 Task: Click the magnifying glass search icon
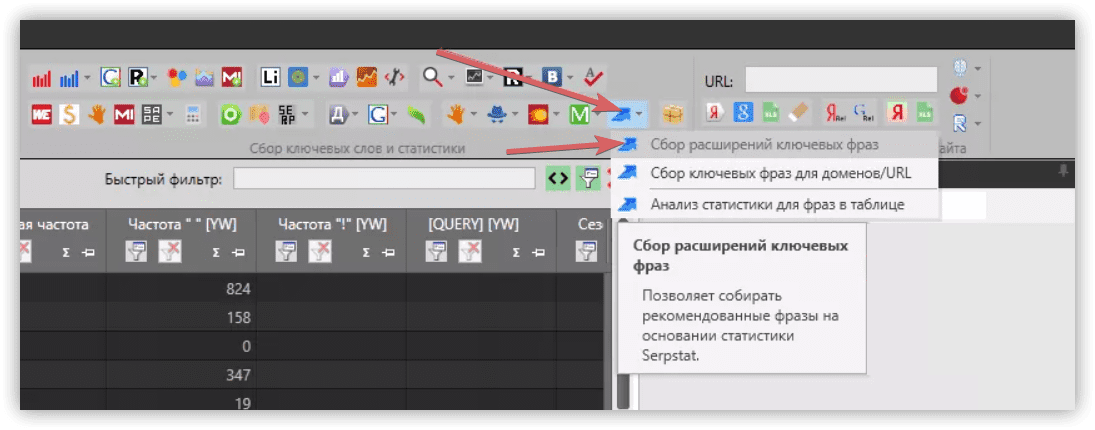pos(433,77)
